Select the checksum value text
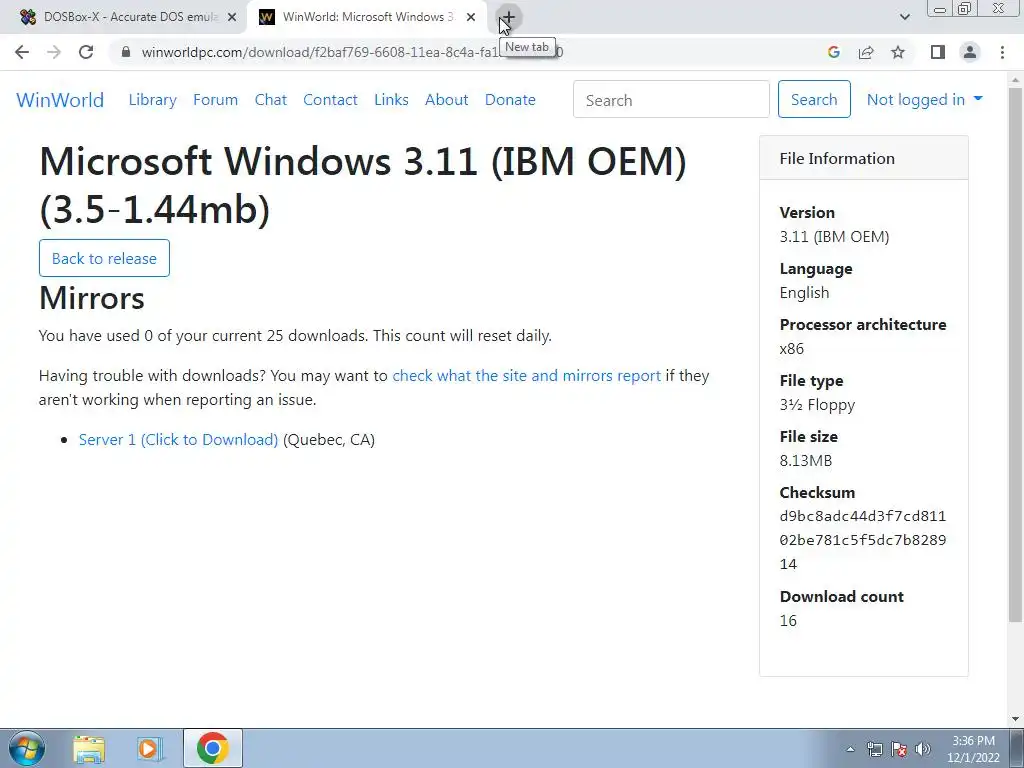 pyautogui.click(x=863, y=540)
